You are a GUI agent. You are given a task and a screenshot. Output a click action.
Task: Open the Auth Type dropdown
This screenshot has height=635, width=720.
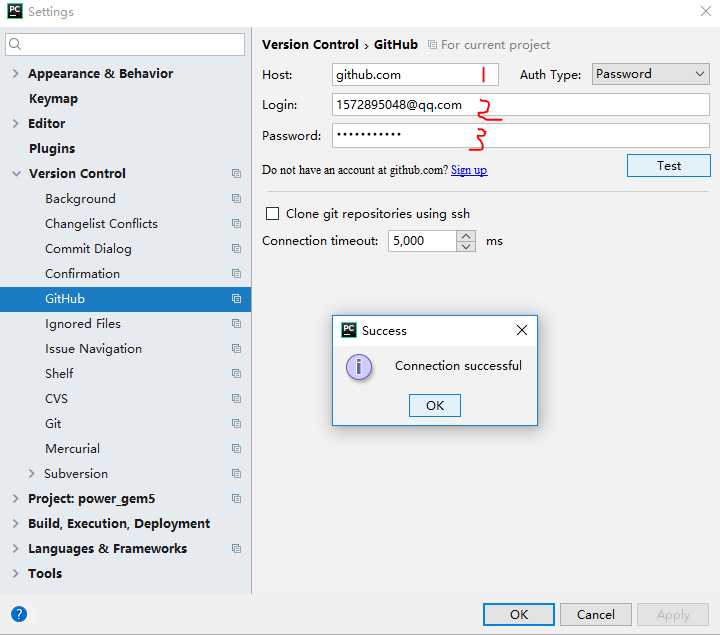(650, 74)
